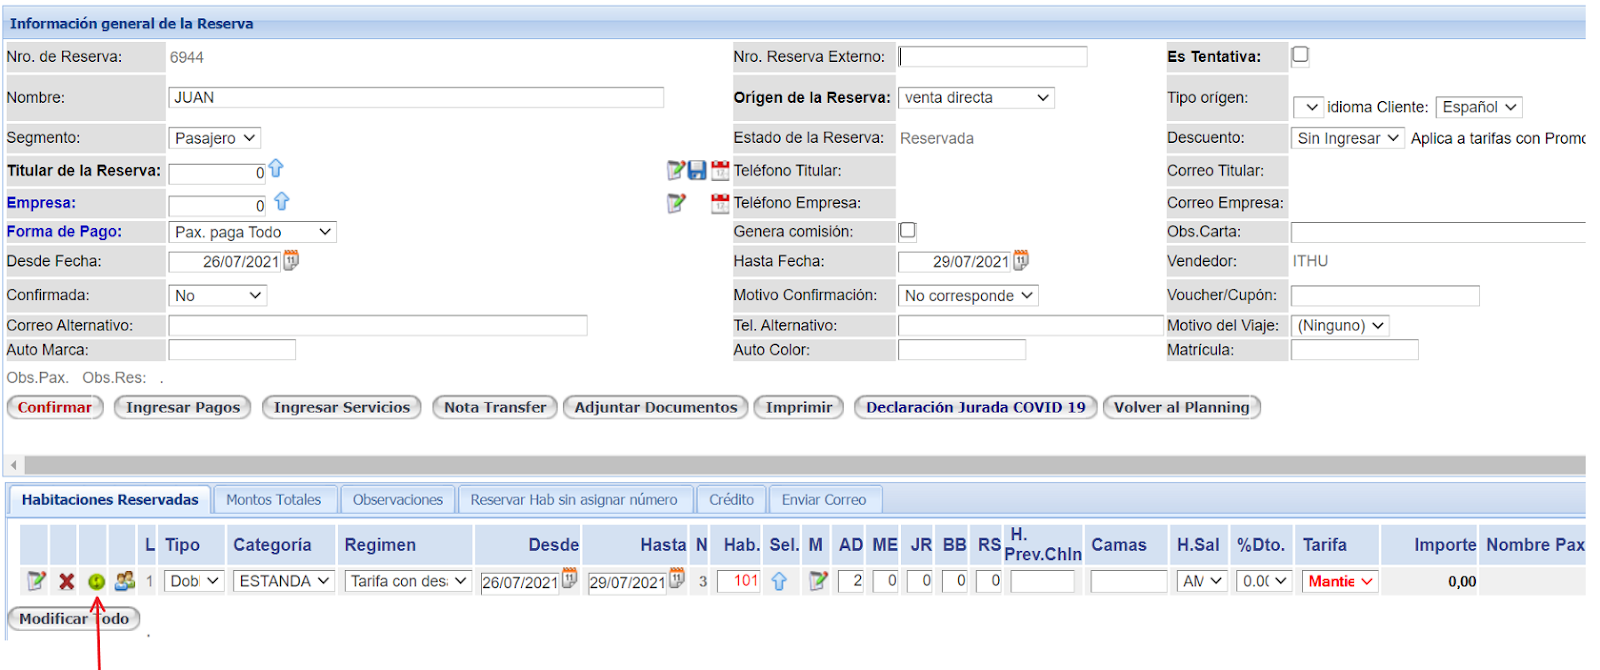Open the calendar picker for Desde Fecha
This screenshot has height=670, width=1600.
click(291, 261)
